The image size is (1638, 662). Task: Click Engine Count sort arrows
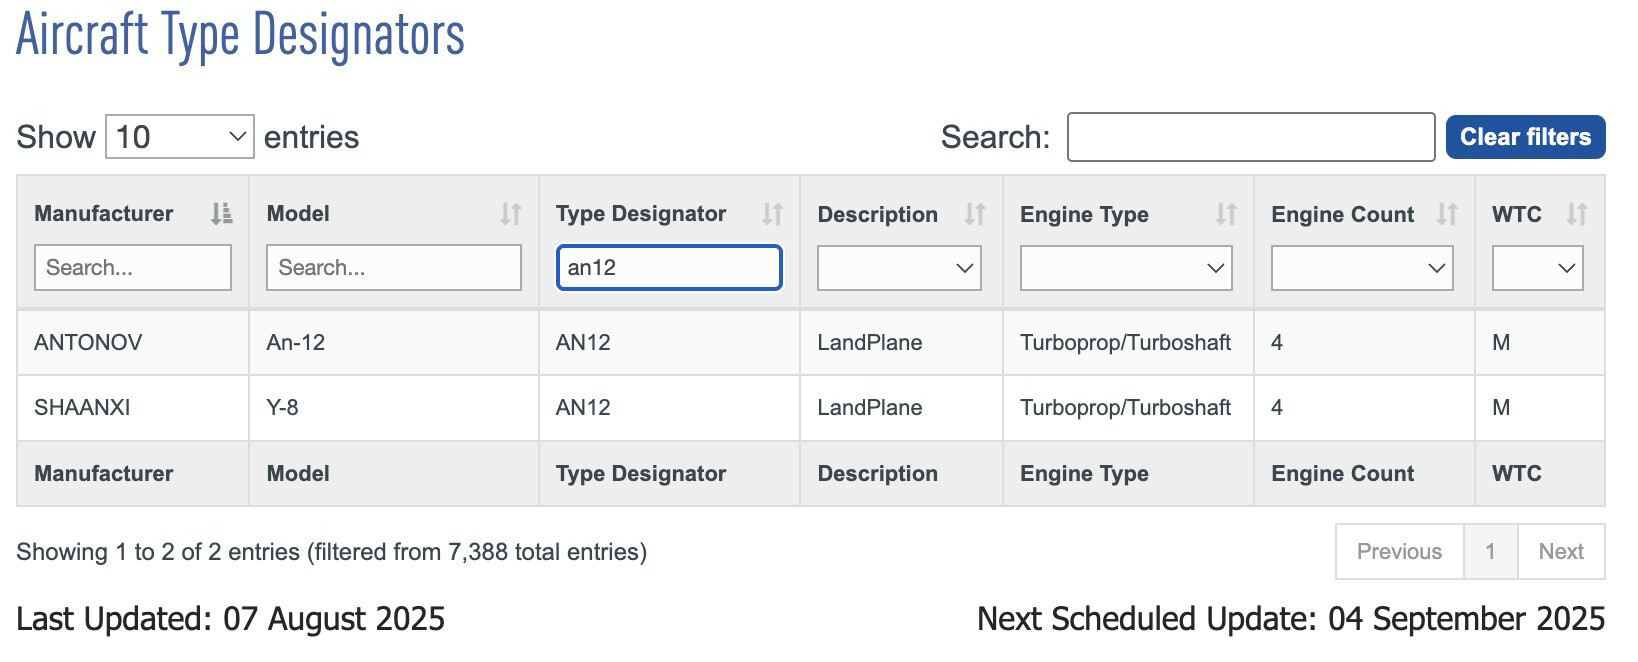point(1446,214)
